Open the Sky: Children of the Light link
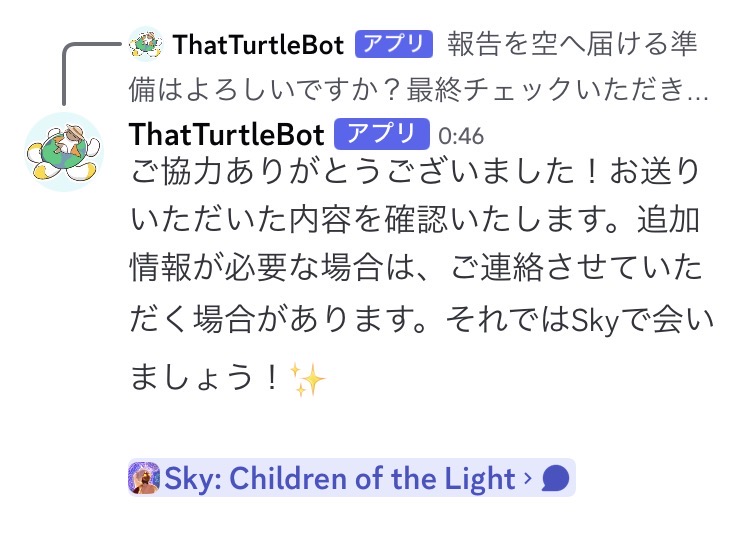Image resolution: width=750 pixels, height=551 pixels. click(339, 480)
